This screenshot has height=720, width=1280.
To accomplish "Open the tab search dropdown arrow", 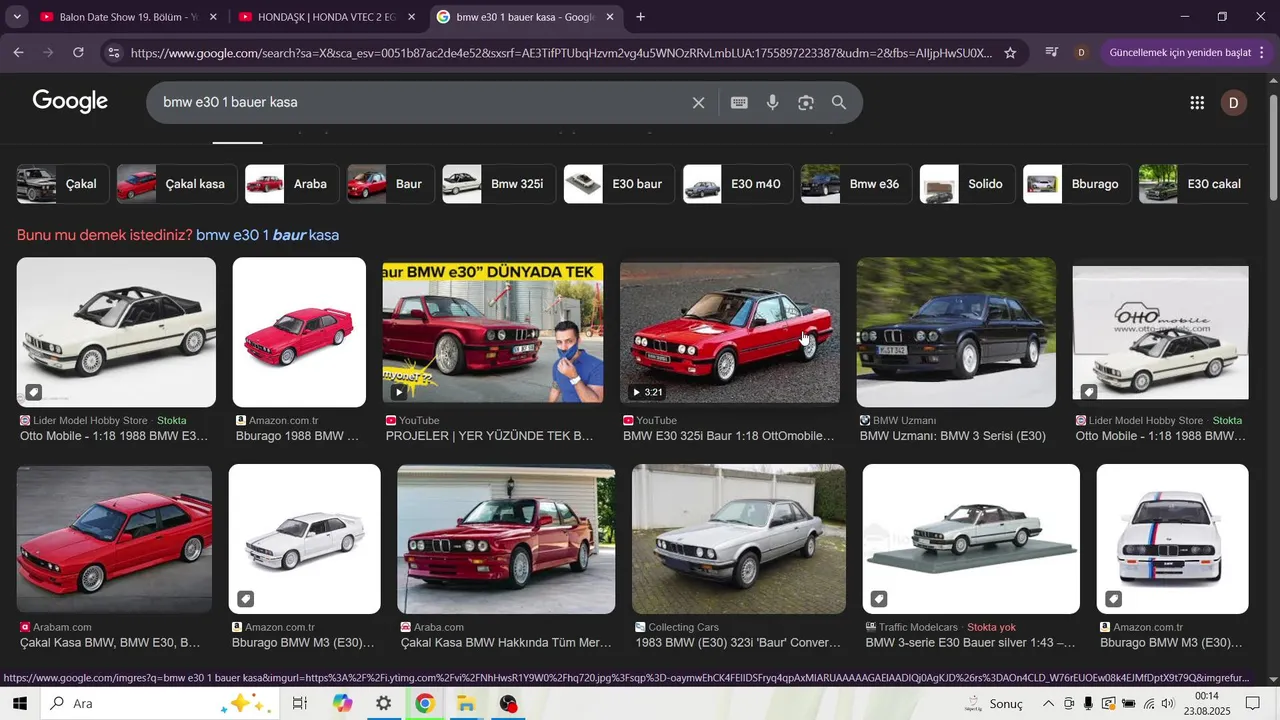I will (17, 17).
